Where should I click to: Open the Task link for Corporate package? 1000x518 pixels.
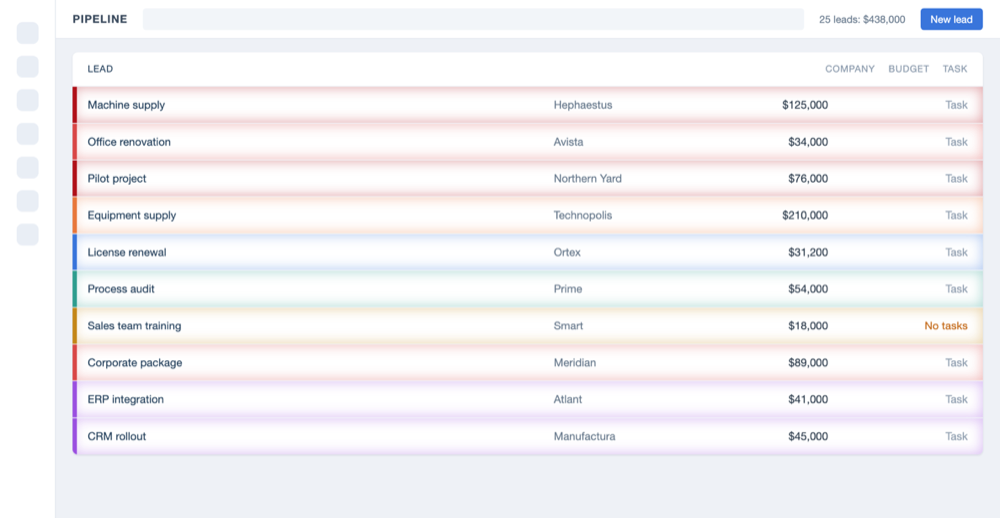pyautogui.click(x=956, y=362)
